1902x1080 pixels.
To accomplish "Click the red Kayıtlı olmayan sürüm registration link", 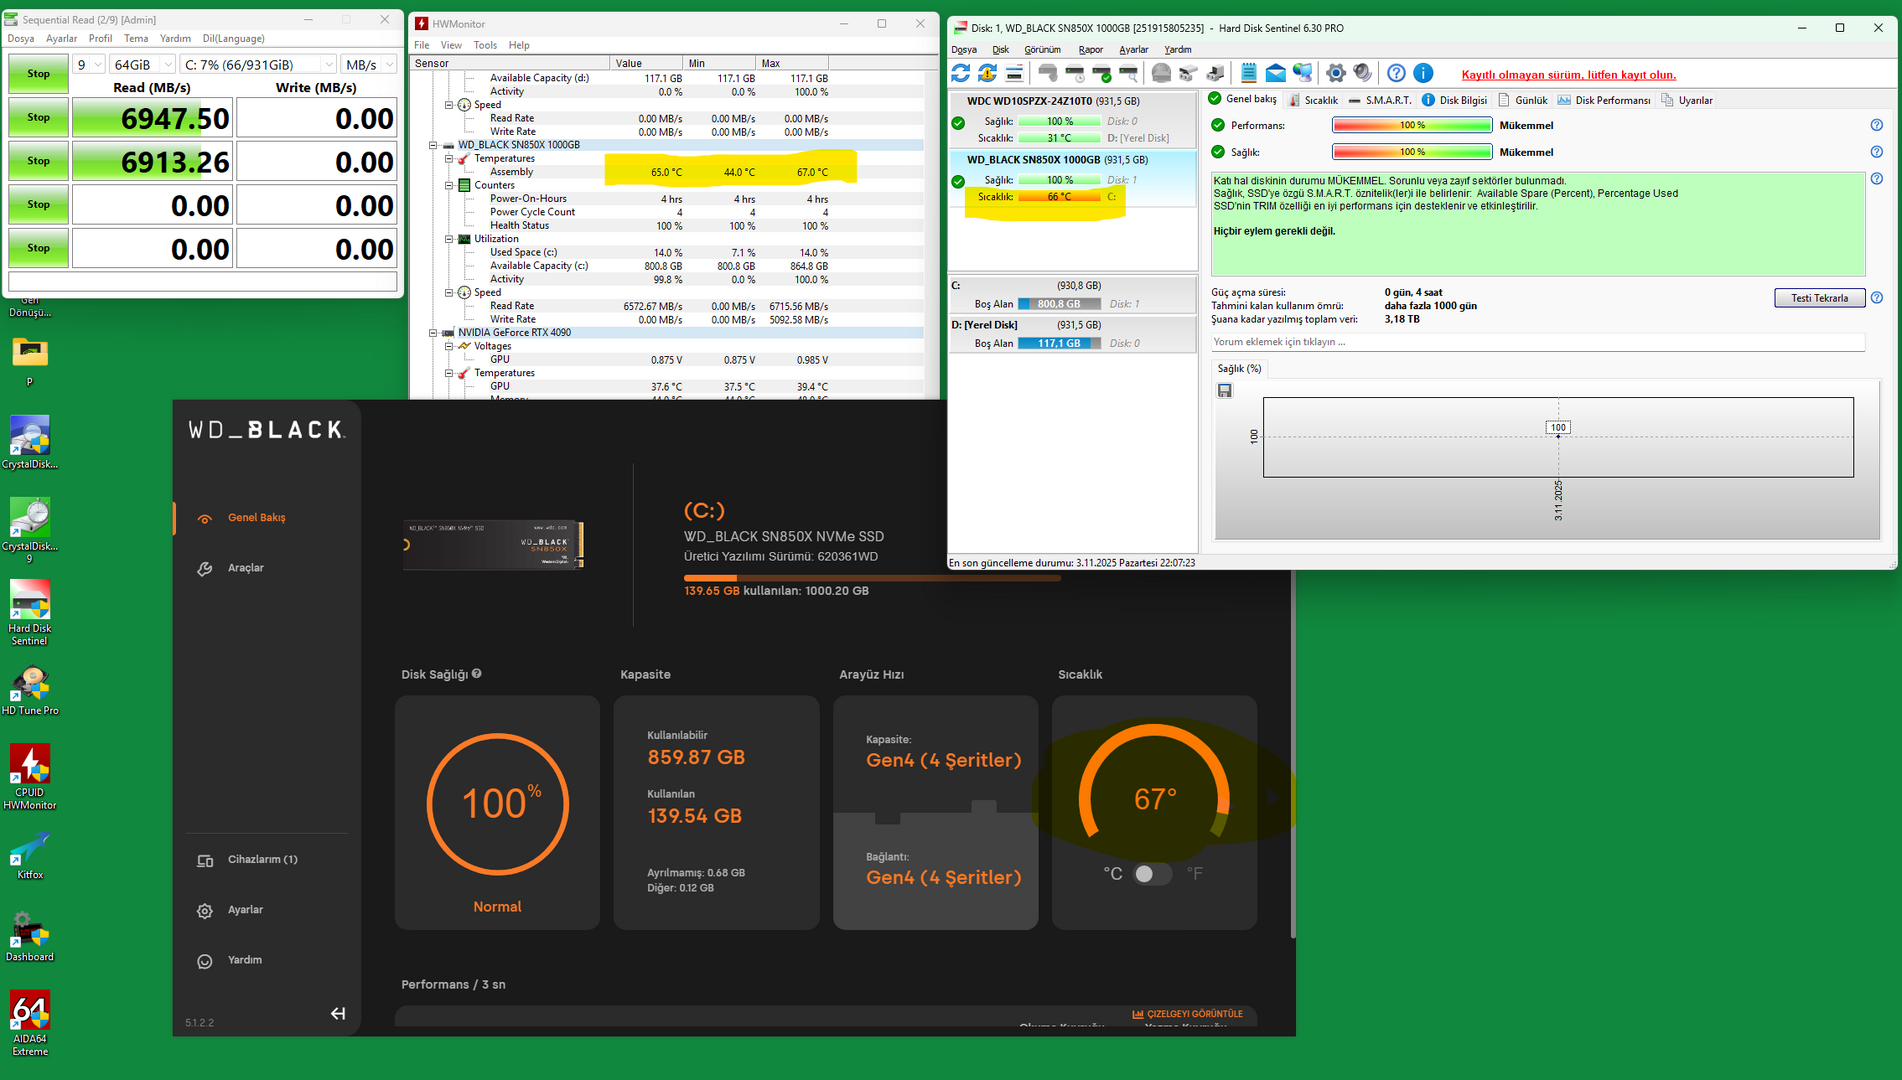I will 1568,75.
